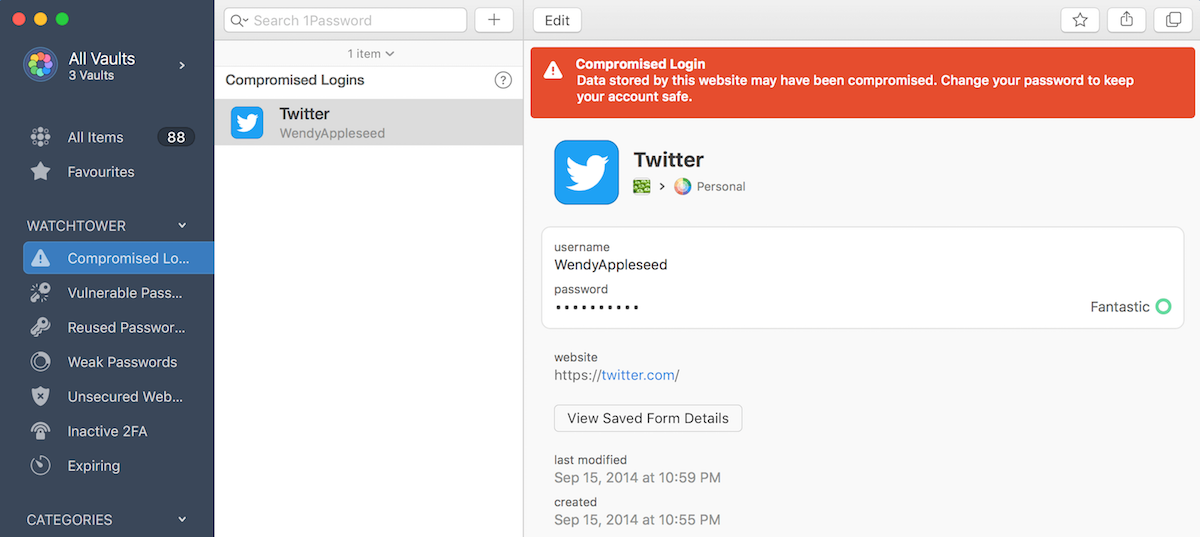Open the Inactive 2FA section
Screen dimensions: 1200x537
[x=118, y=431]
